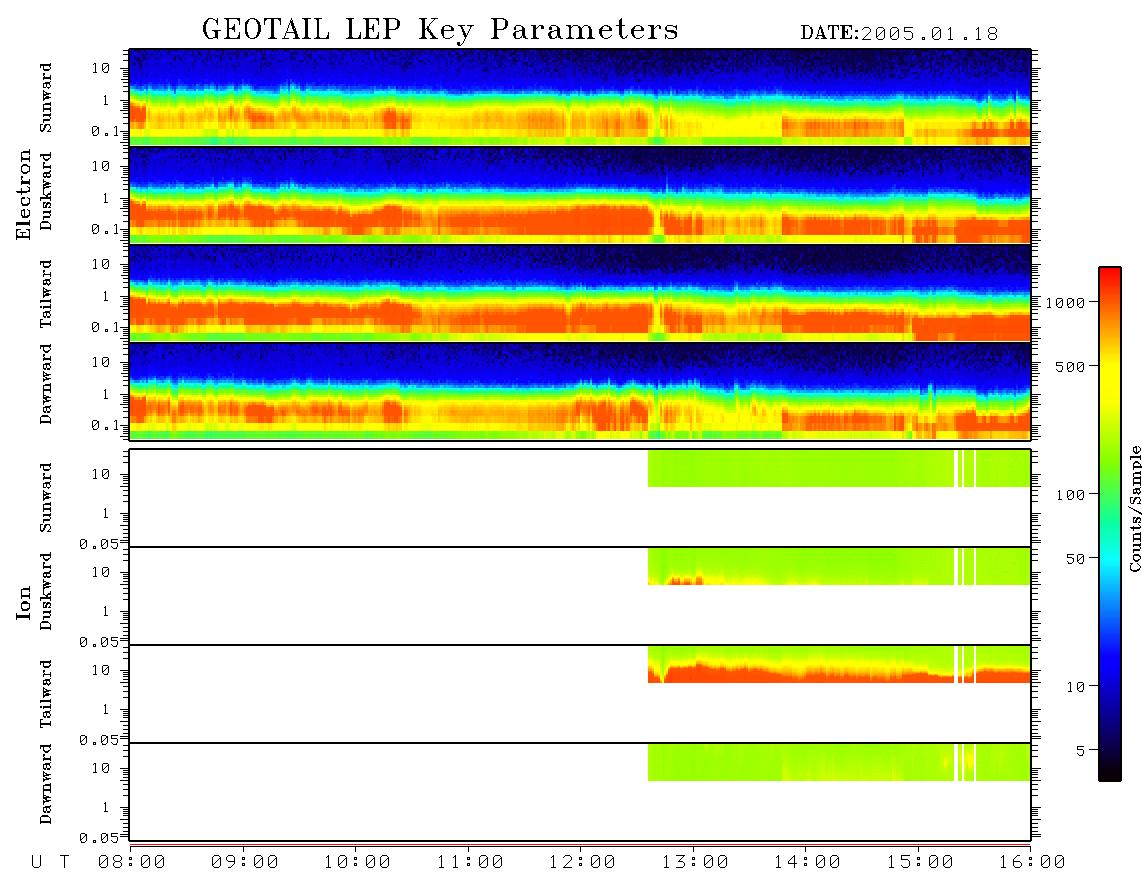Click the Counts/Sample color scale bar

1109,524
